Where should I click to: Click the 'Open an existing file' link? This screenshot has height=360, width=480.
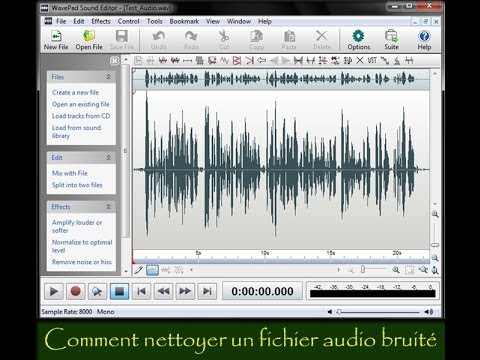(x=81, y=104)
